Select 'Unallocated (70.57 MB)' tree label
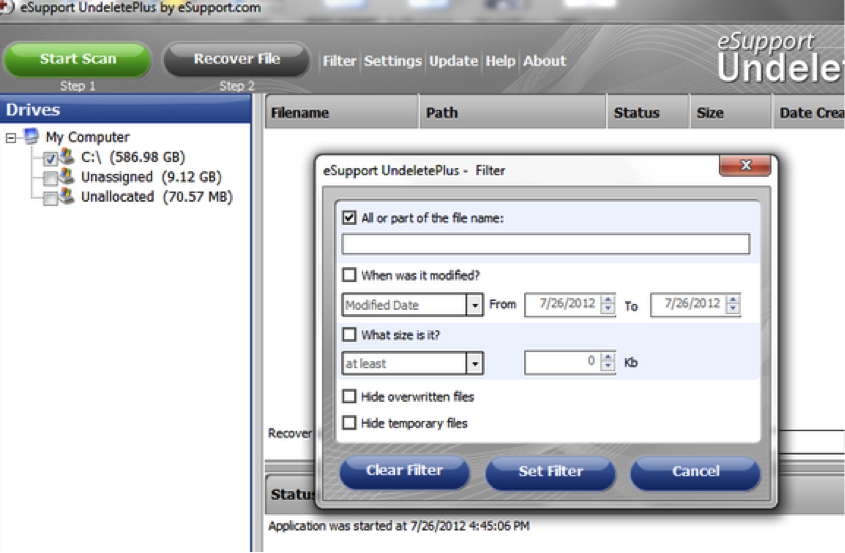Image resolution: width=845 pixels, height=553 pixels. pos(157,197)
